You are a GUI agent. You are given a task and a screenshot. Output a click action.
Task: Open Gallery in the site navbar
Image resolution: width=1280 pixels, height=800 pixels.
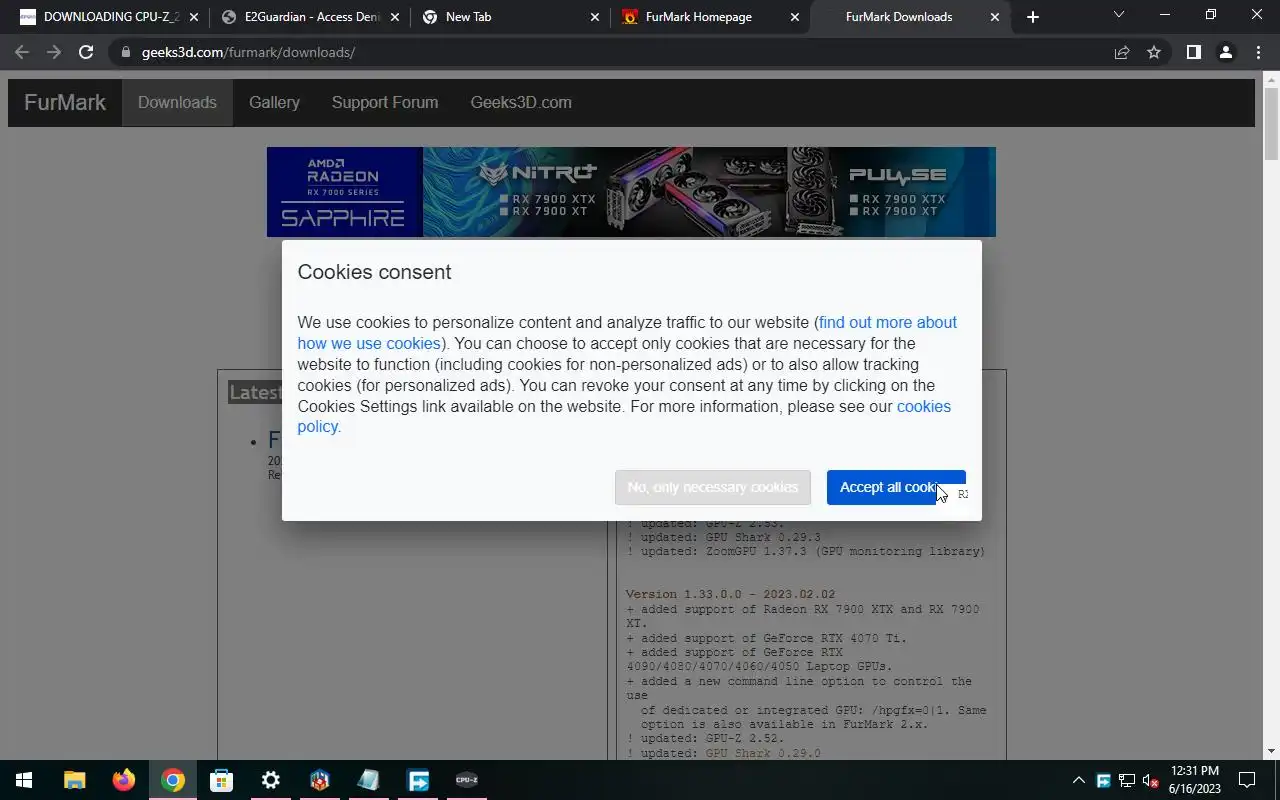pos(274,102)
